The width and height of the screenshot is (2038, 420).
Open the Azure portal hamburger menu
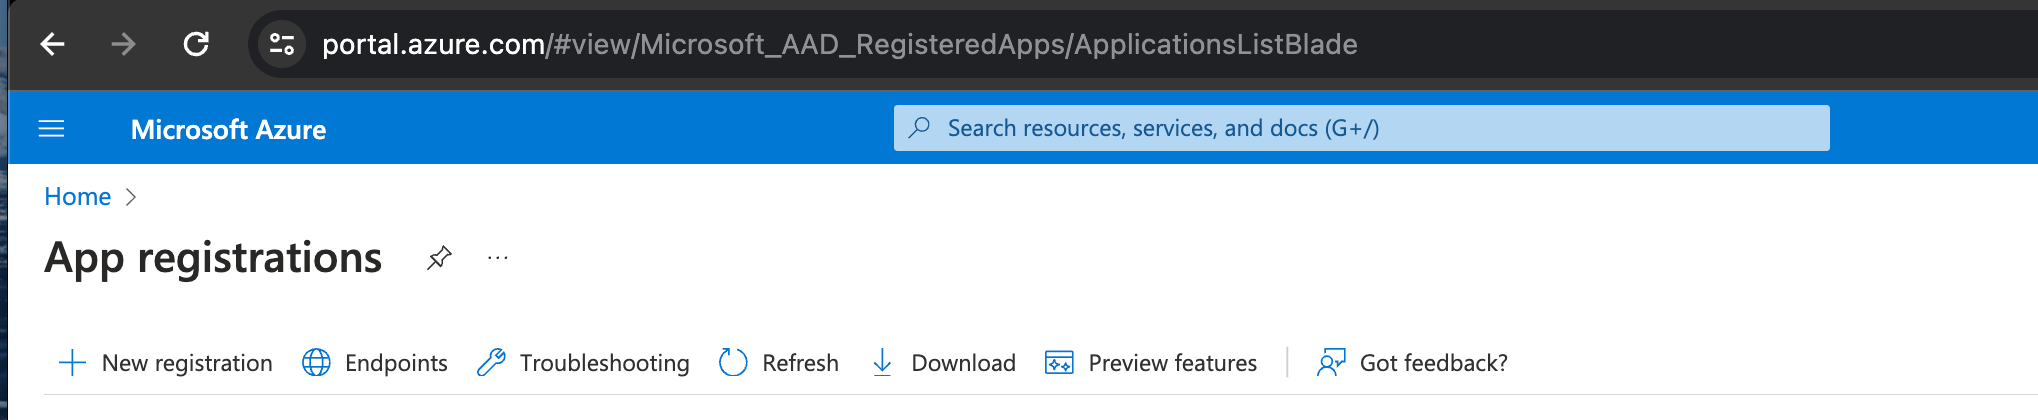(x=51, y=129)
